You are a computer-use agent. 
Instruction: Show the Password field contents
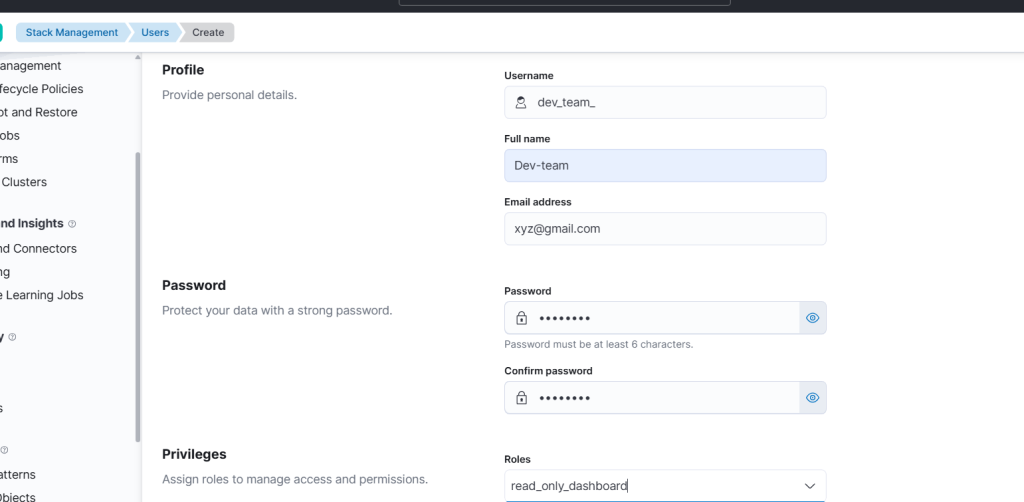812,318
